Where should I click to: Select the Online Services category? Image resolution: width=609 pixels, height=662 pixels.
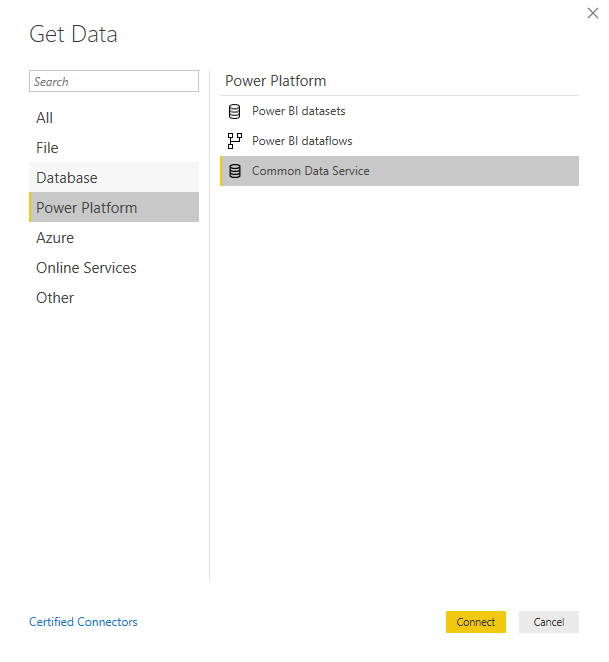pos(114,267)
